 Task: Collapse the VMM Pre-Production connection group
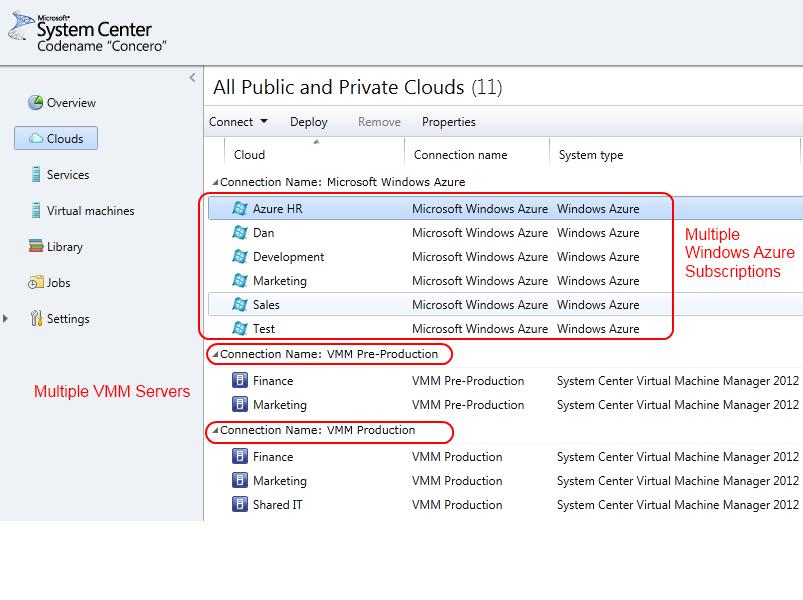pos(216,354)
